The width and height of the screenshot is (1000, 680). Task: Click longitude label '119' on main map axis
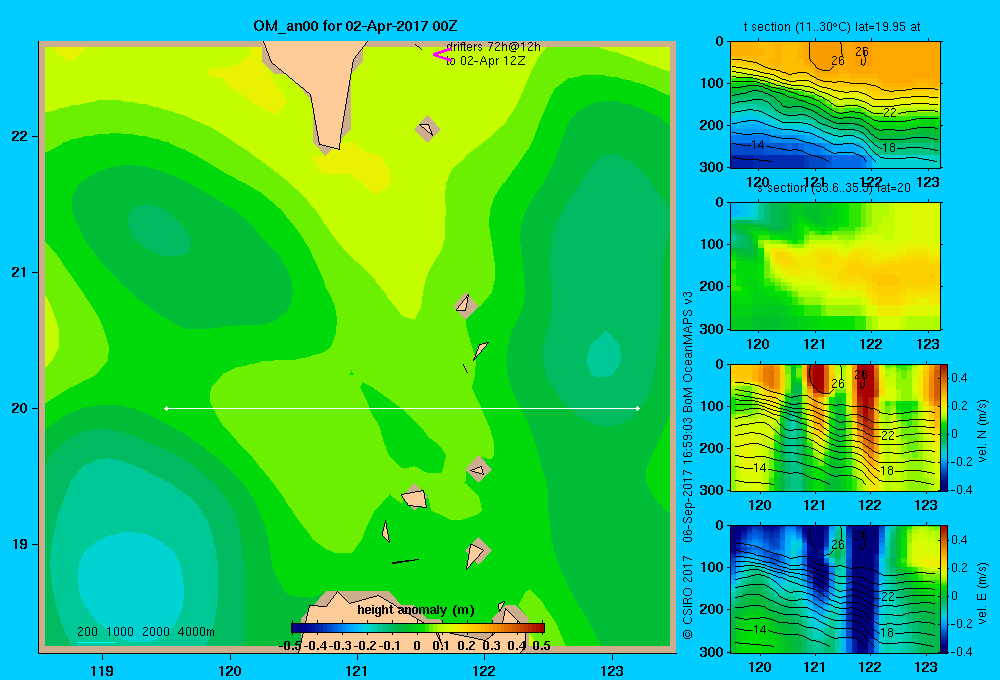click(102, 670)
